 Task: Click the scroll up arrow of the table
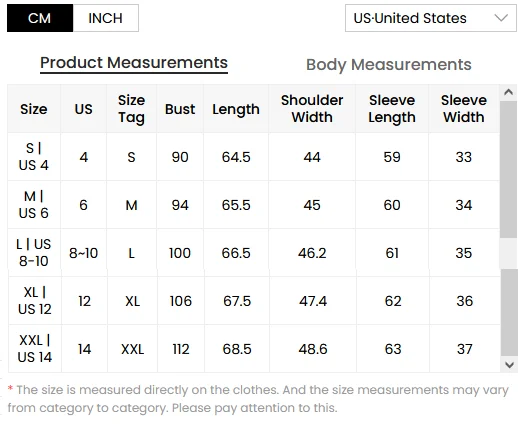509,92
